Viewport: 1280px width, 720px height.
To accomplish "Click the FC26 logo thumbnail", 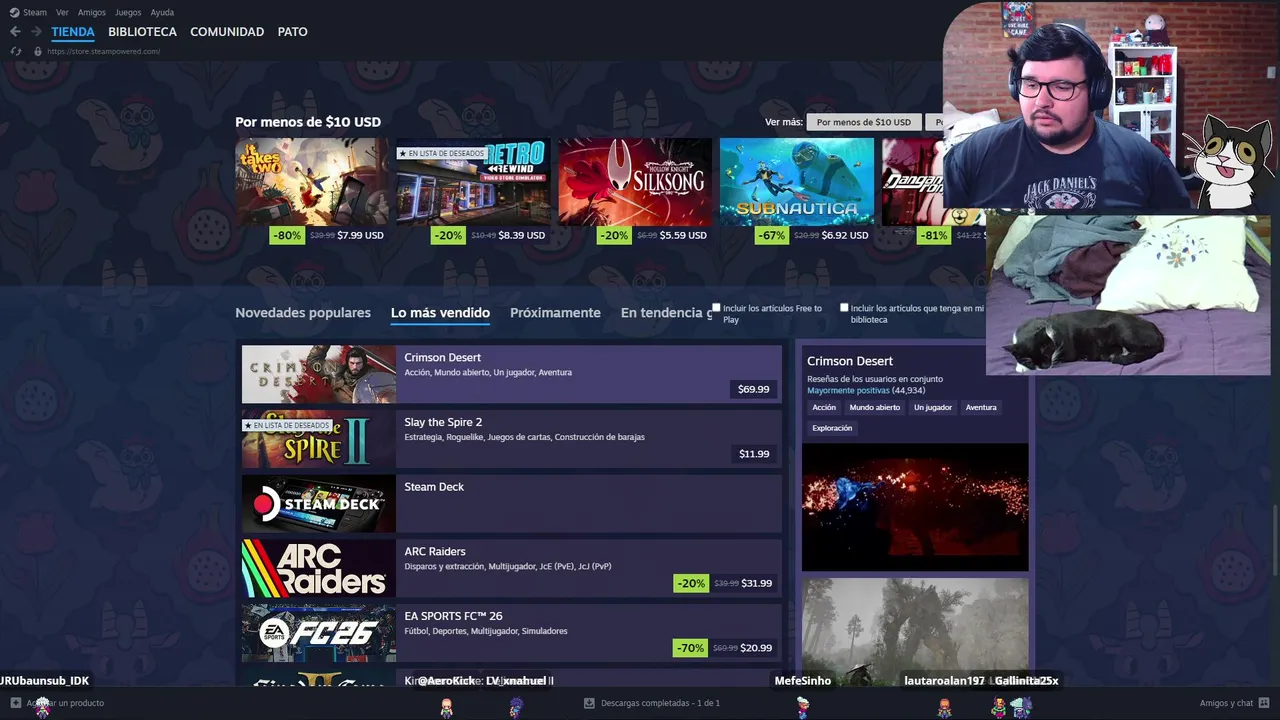I will tap(319, 633).
